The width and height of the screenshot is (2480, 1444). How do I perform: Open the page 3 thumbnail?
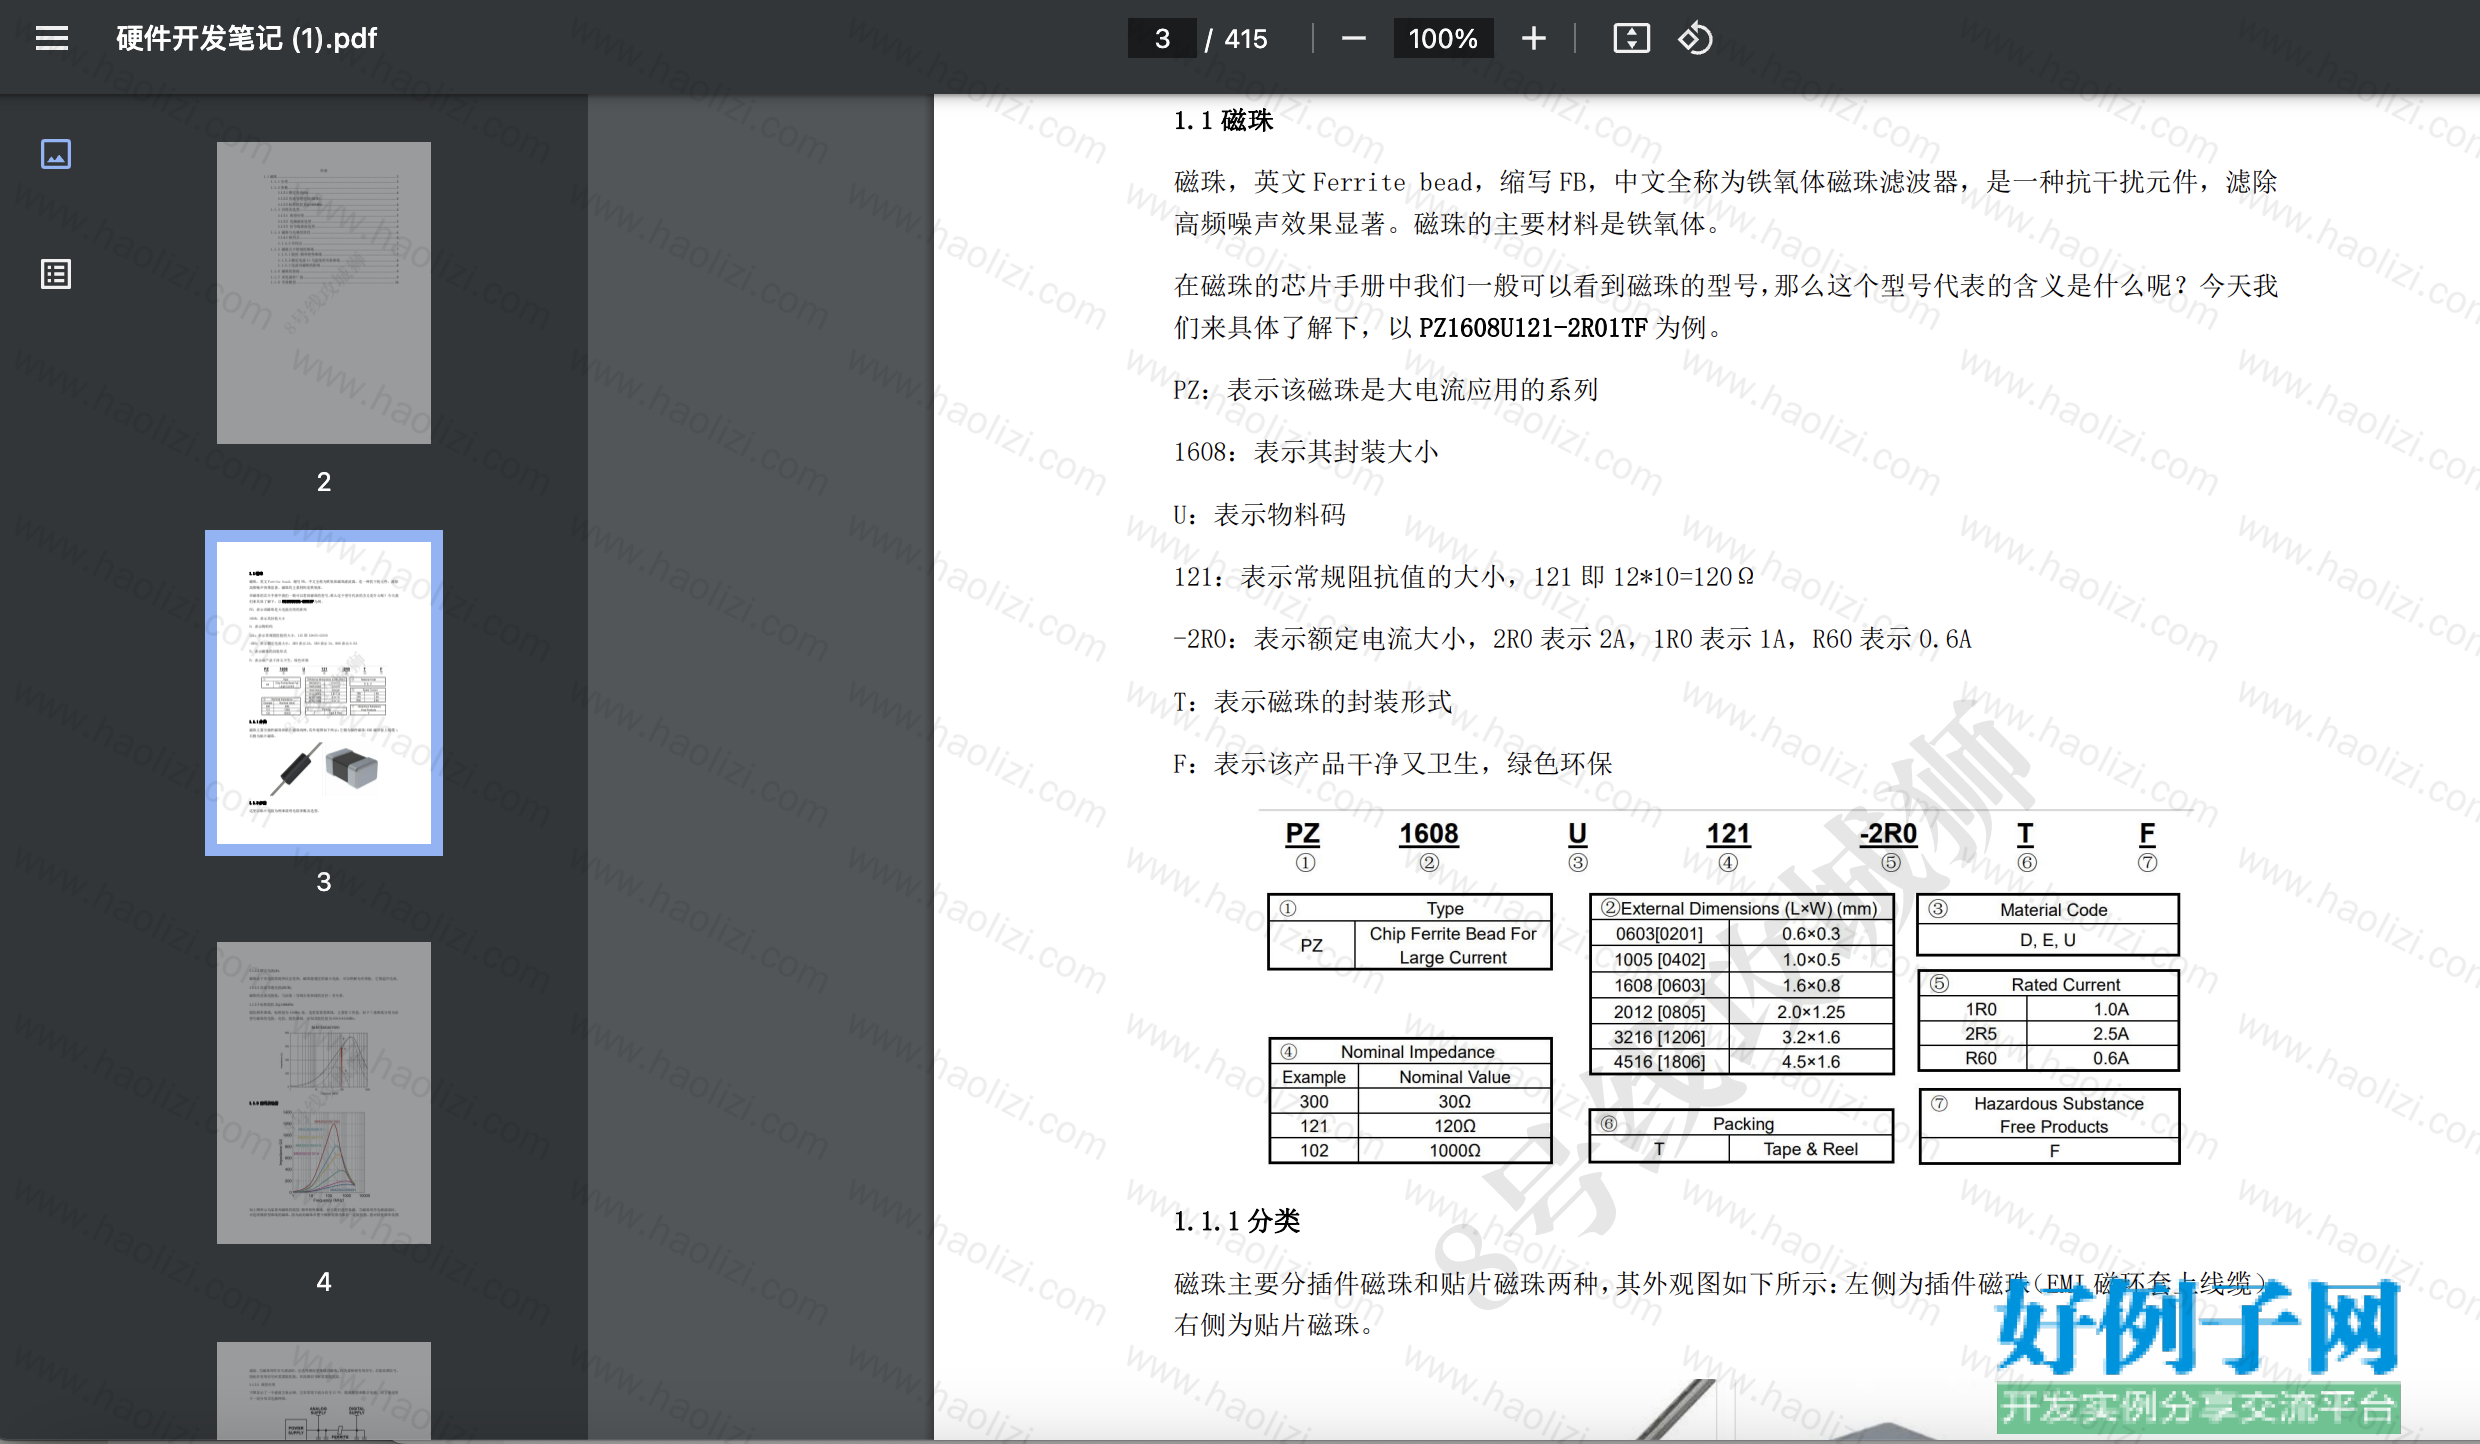coord(324,693)
